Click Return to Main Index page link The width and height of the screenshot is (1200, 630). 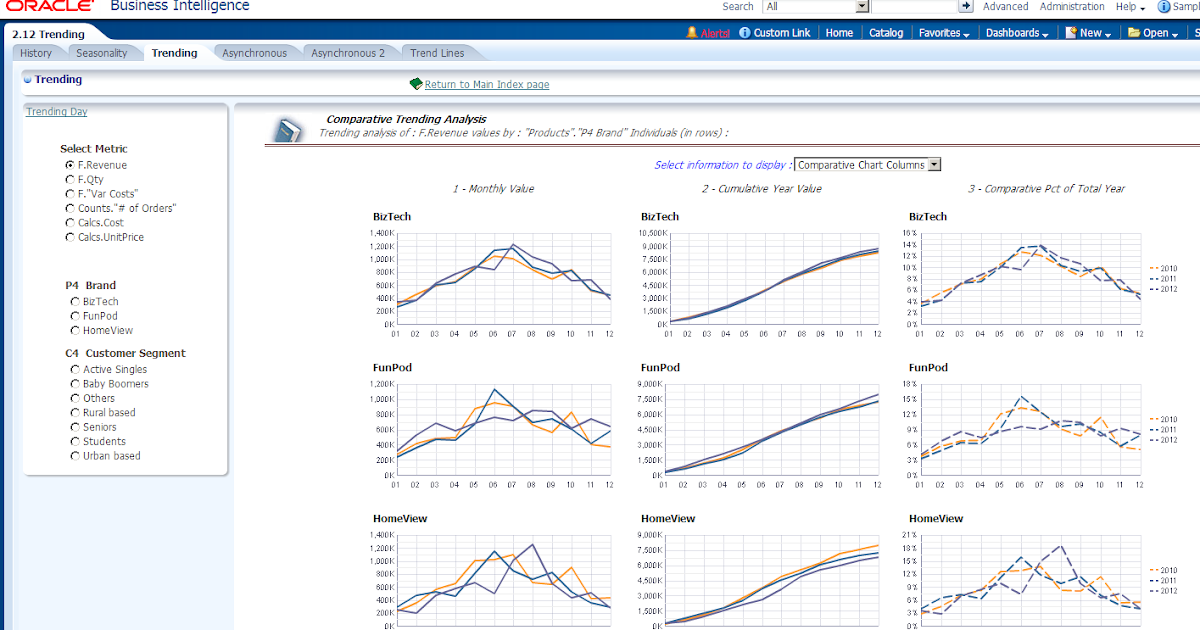(x=485, y=84)
